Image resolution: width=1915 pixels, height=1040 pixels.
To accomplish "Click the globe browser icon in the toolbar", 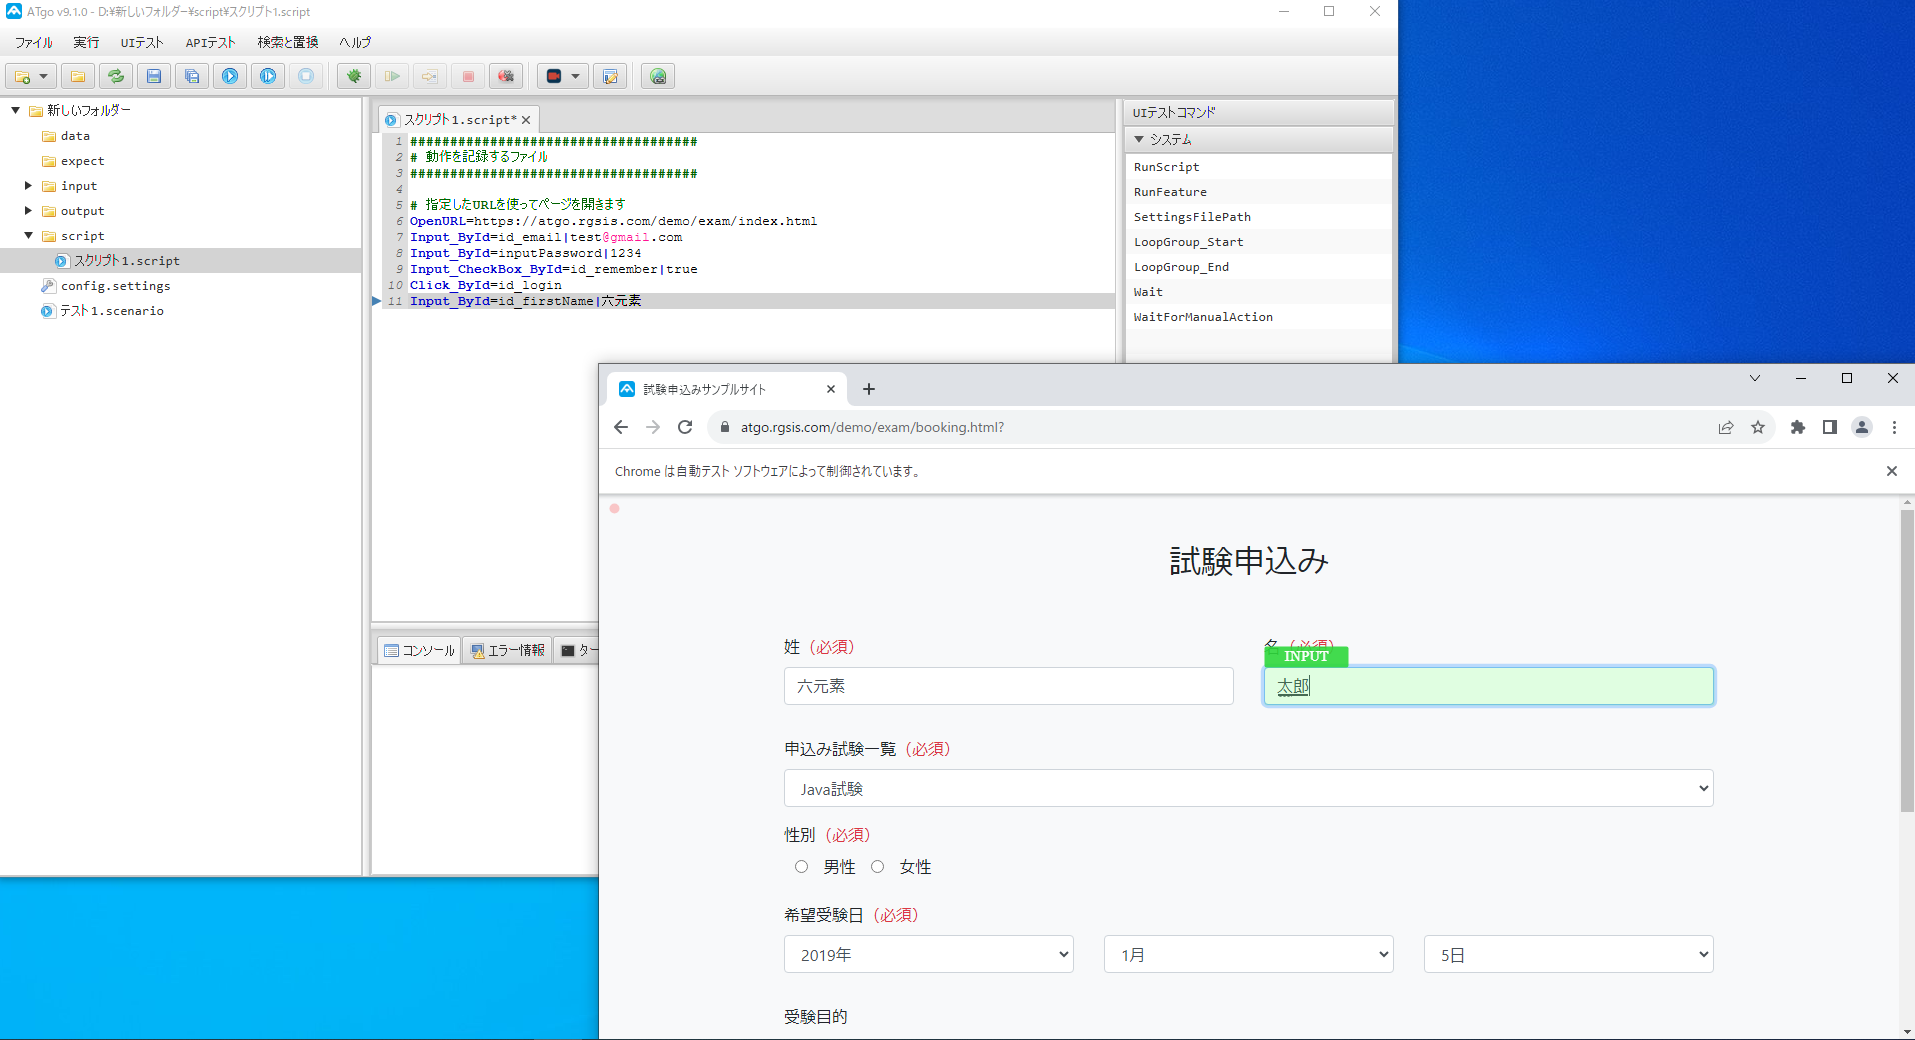I will click(657, 76).
